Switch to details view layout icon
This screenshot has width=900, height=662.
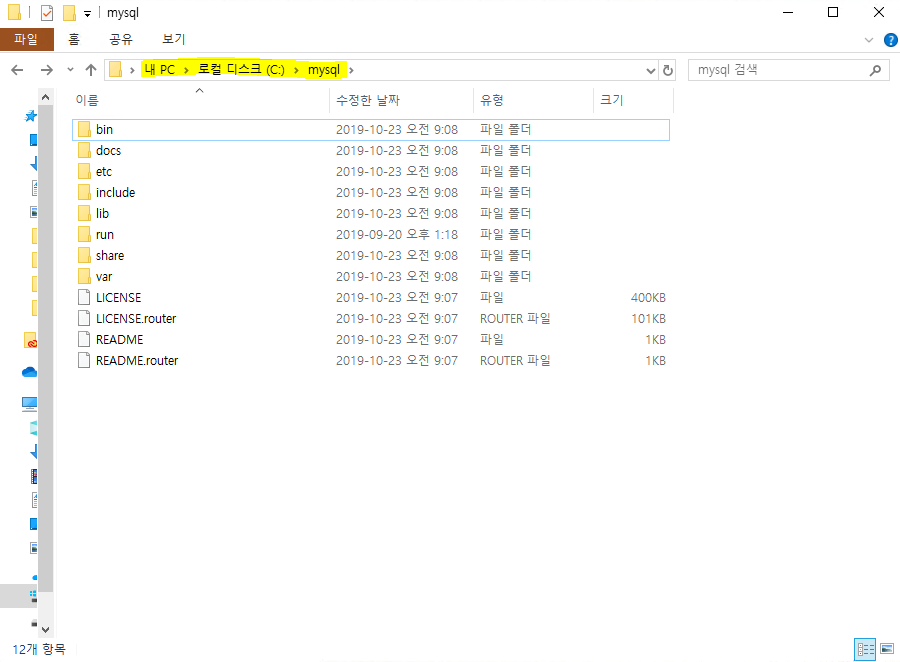pos(865,649)
